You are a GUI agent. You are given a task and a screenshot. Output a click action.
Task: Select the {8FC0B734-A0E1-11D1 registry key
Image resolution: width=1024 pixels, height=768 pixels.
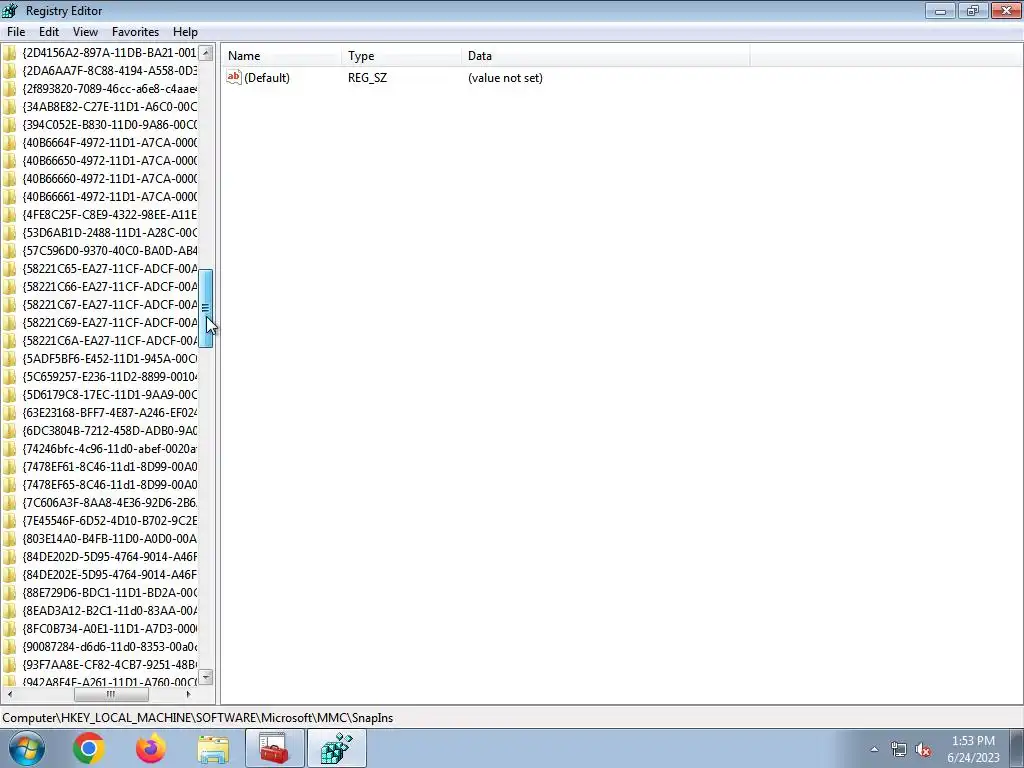coord(109,629)
